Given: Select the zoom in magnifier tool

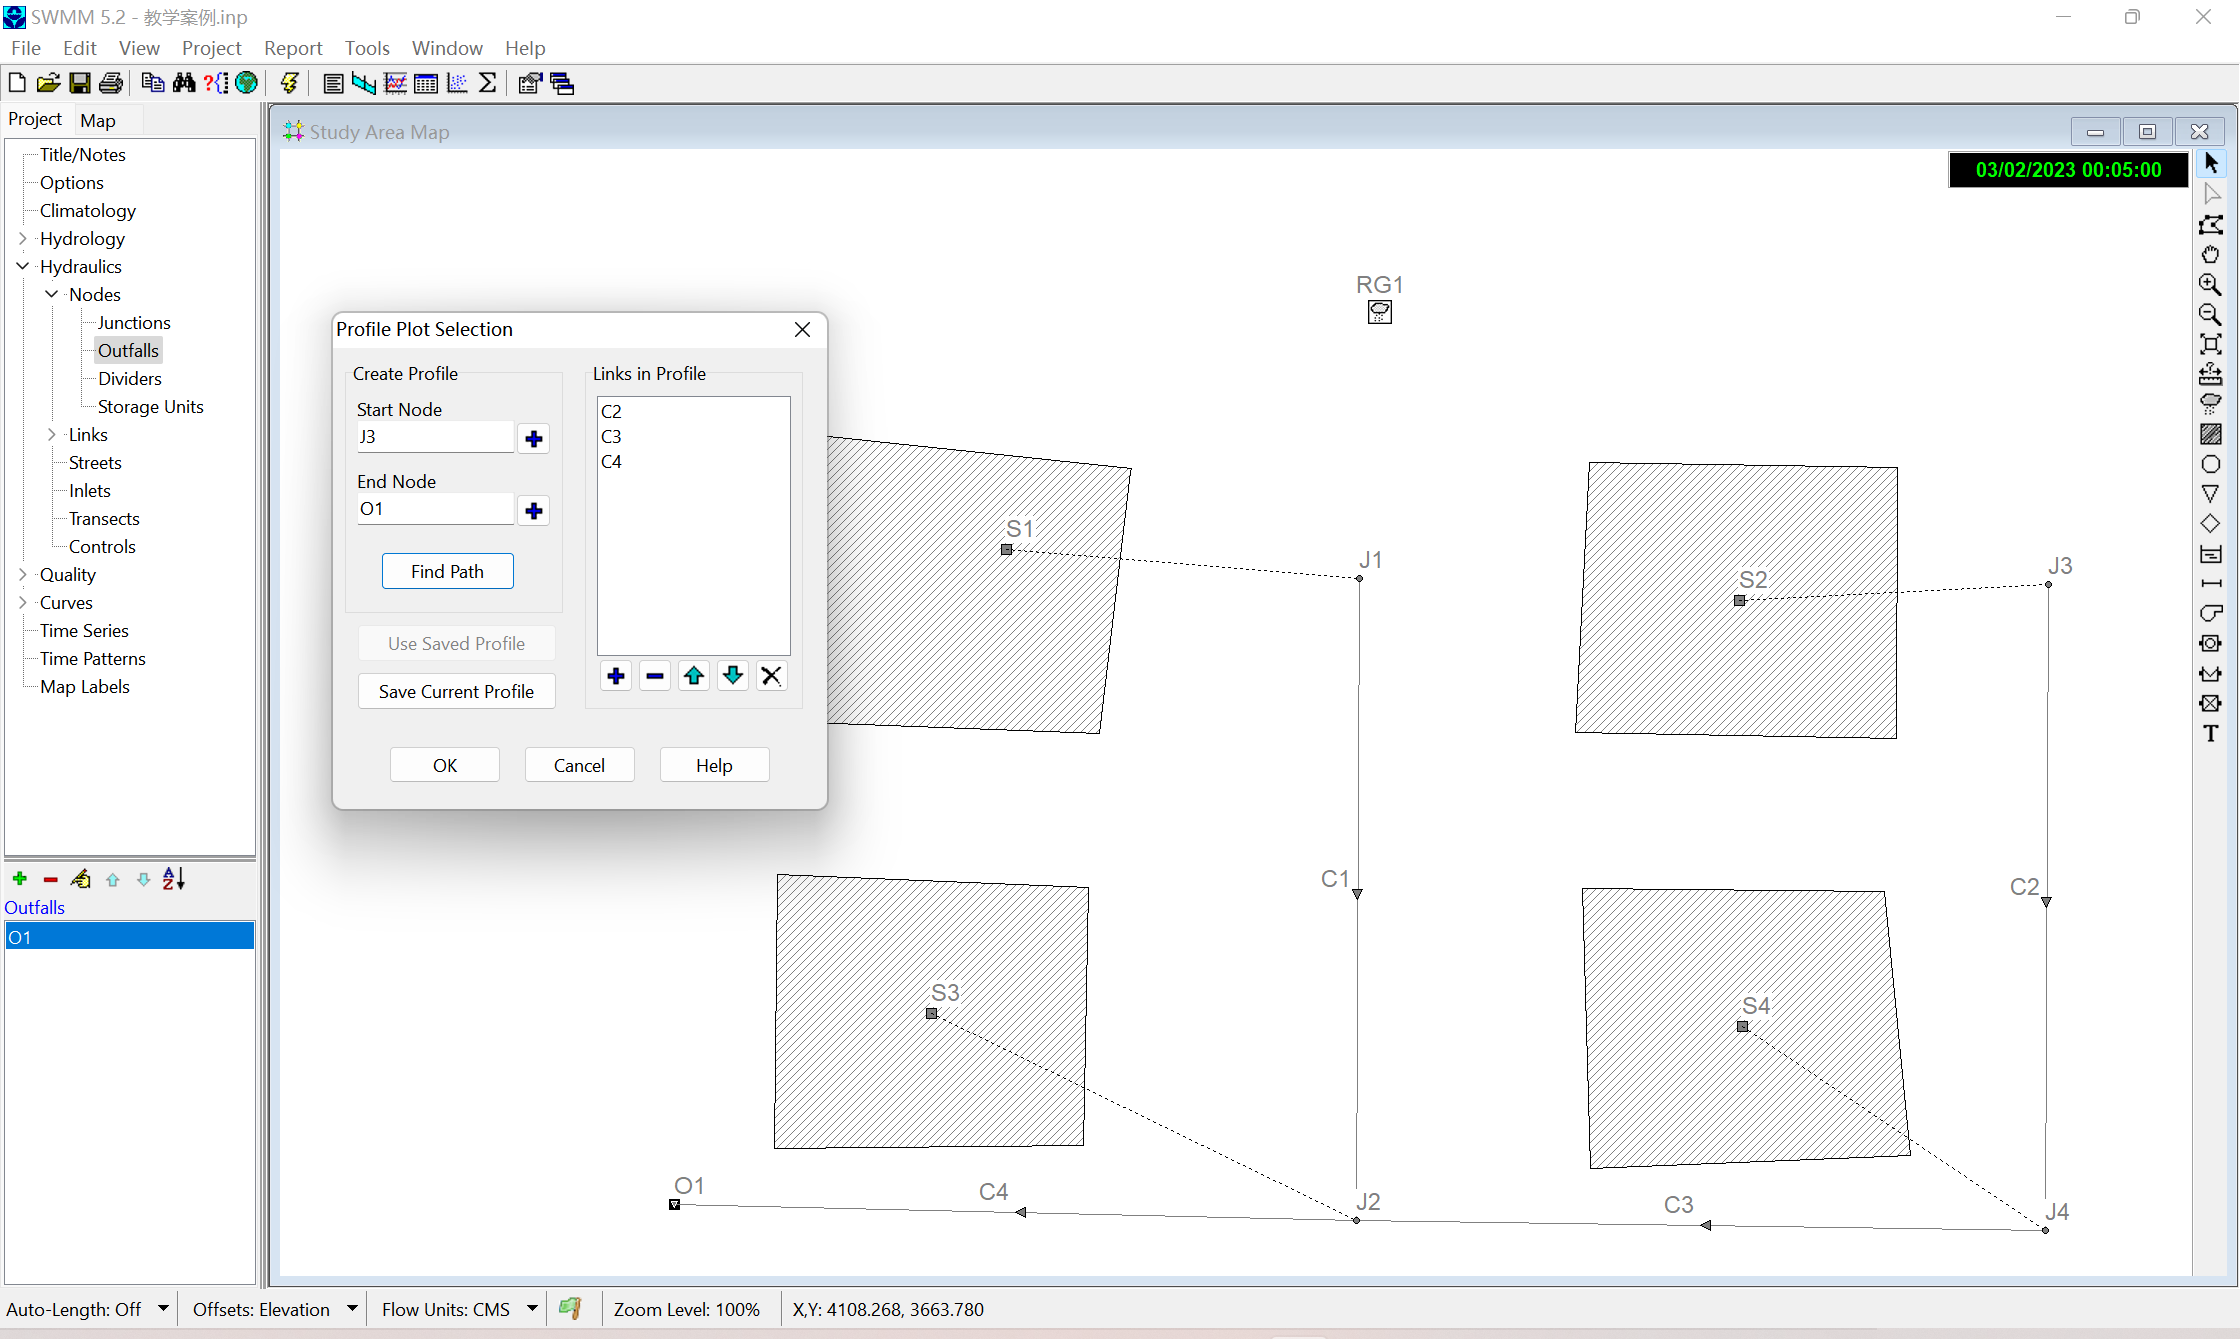Looking at the screenshot, I should [2210, 285].
